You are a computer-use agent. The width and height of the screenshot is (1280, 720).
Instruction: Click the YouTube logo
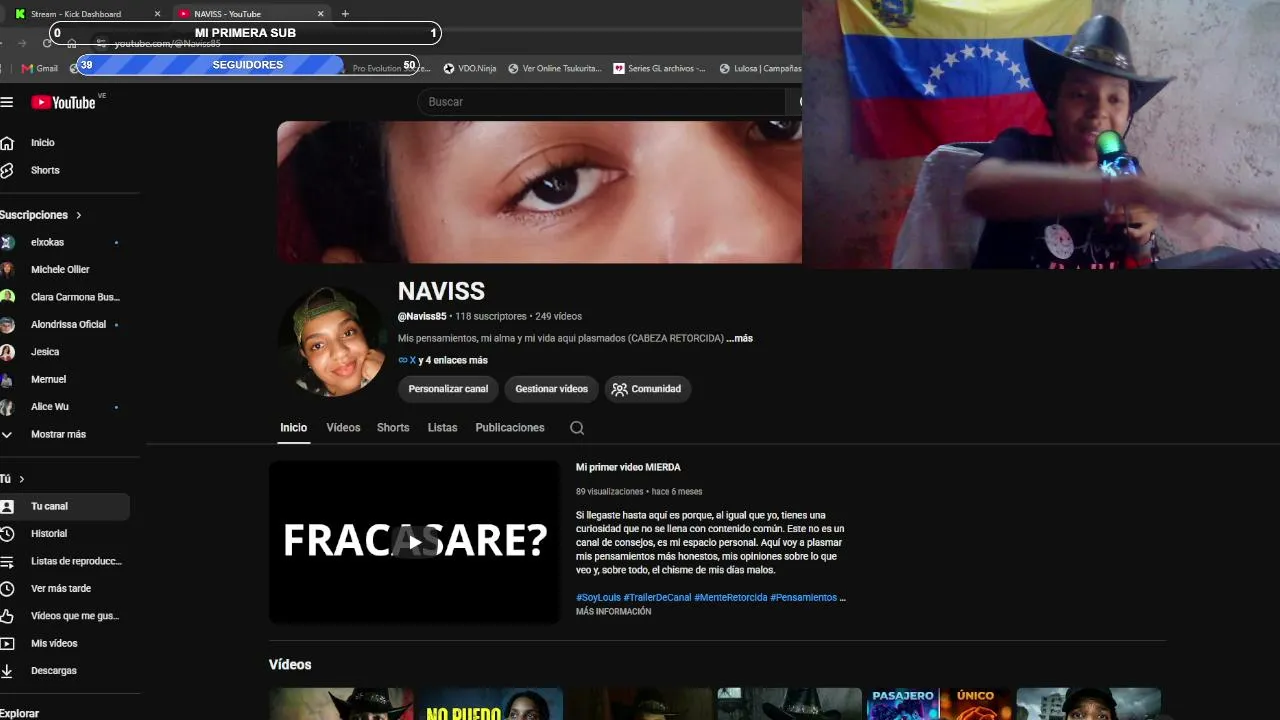[x=63, y=102]
